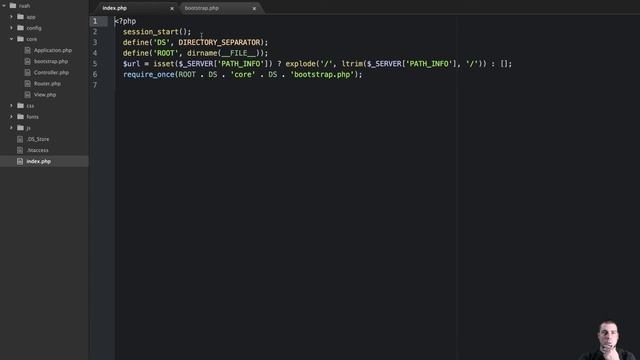Select the fonts folder label
Screen dimensions: 640x360
(32, 117)
